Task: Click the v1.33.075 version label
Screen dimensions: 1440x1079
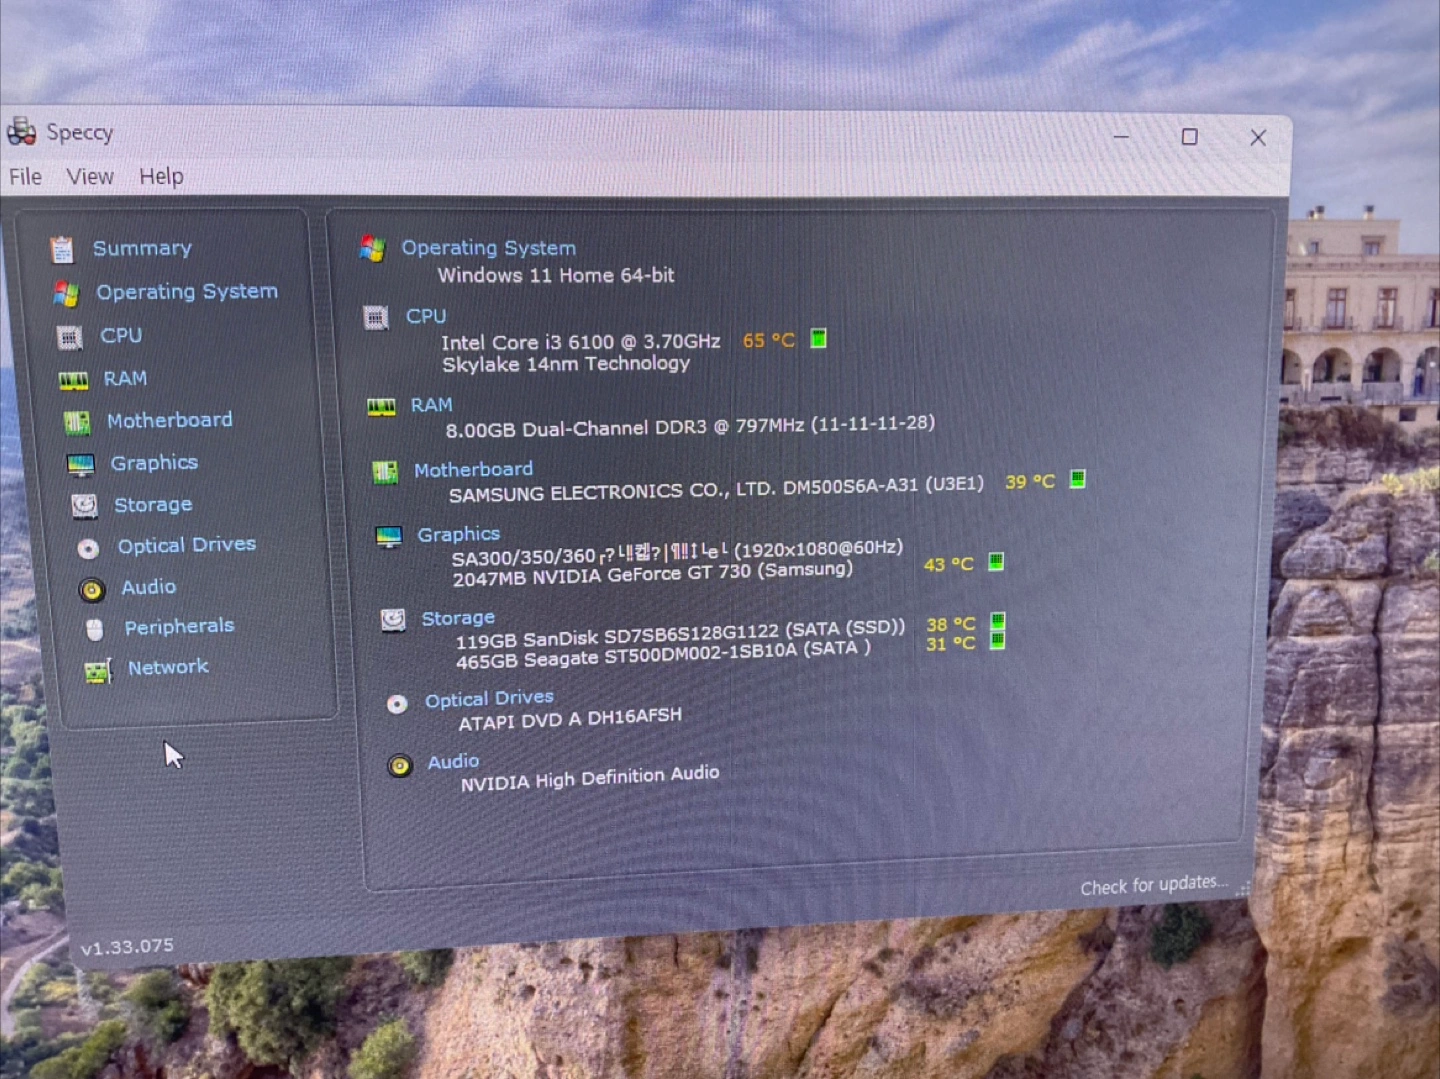Action: pyautogui.click(x=127, y=946)
